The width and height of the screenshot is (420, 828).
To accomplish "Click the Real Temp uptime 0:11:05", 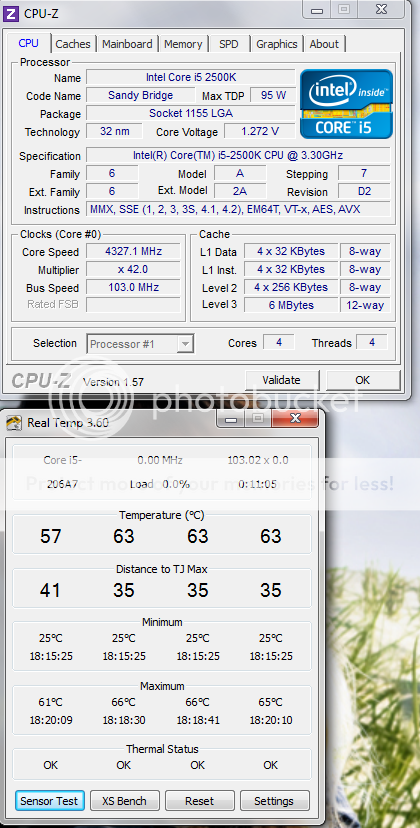I will [x=257, y=484].
